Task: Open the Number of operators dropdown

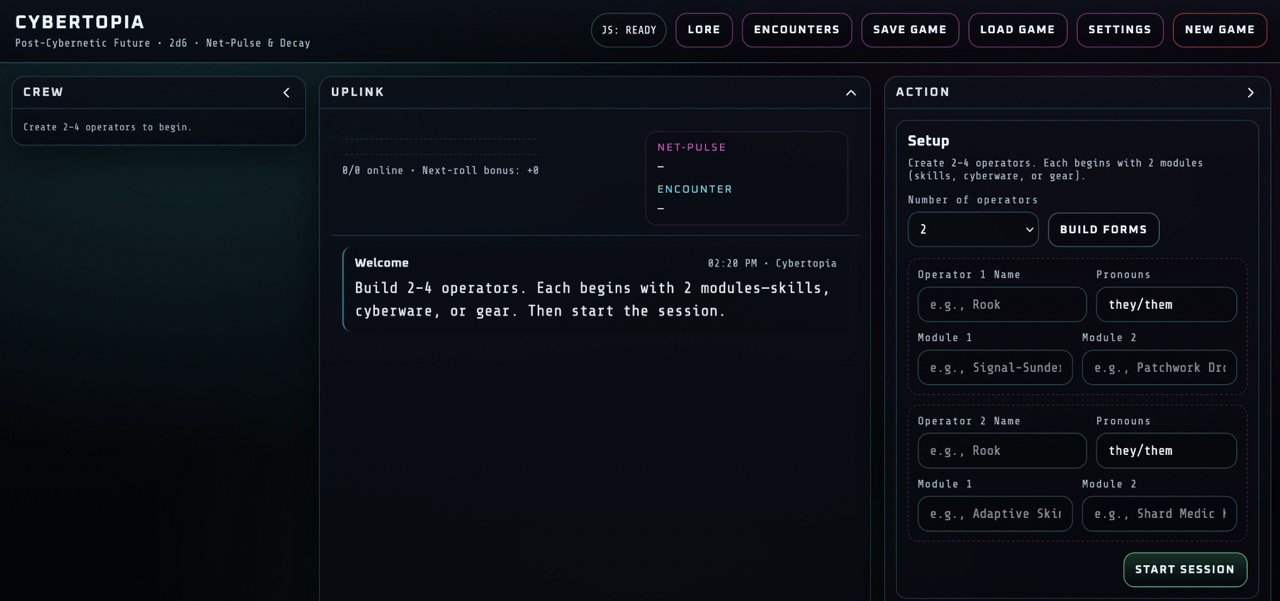Action: [972, 229]
